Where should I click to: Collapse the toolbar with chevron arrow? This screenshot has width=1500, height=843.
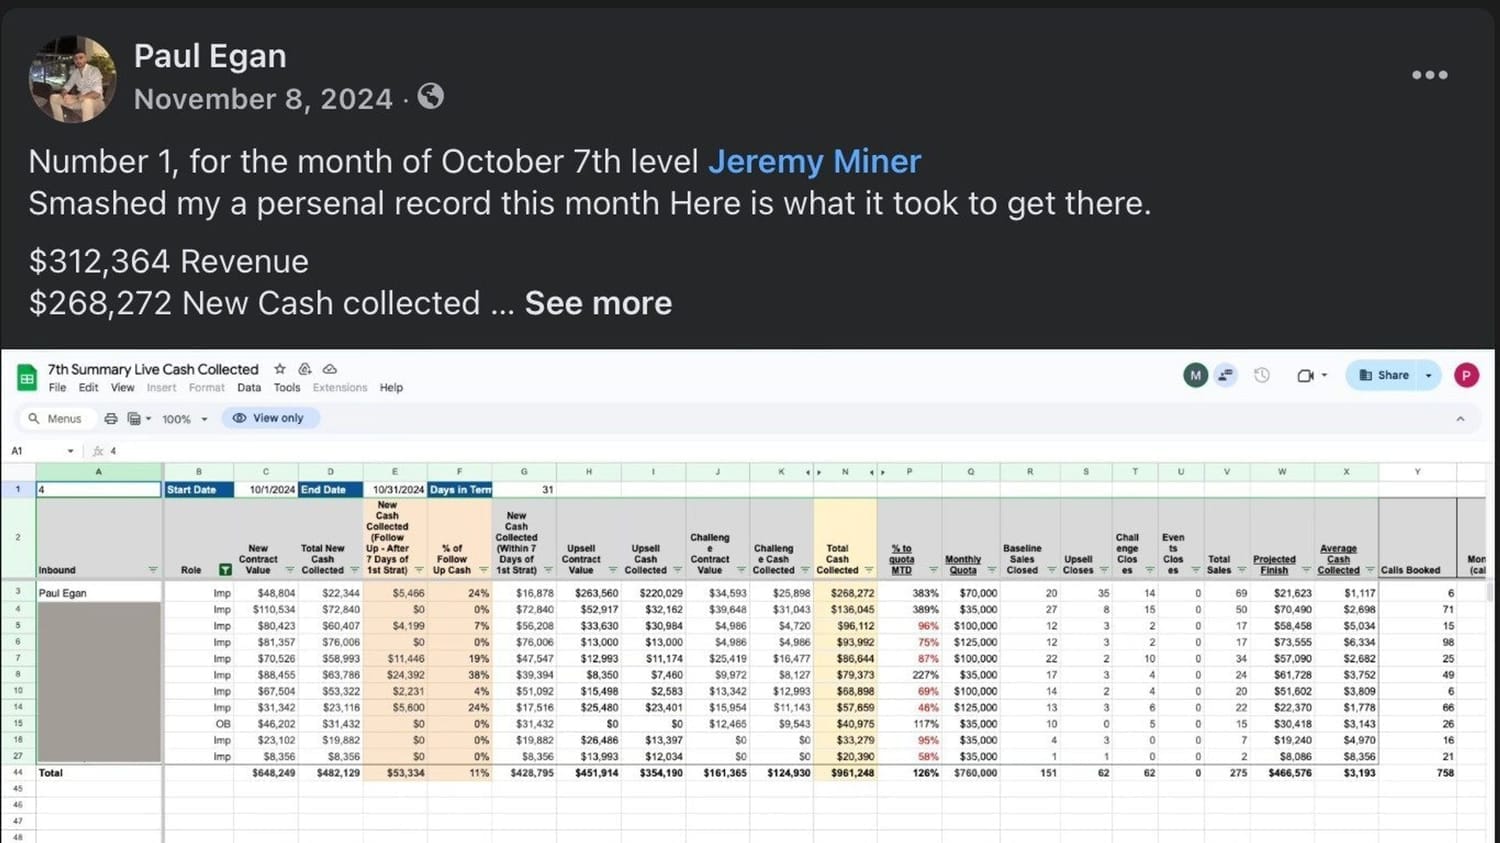click(x=1460, y=419)
